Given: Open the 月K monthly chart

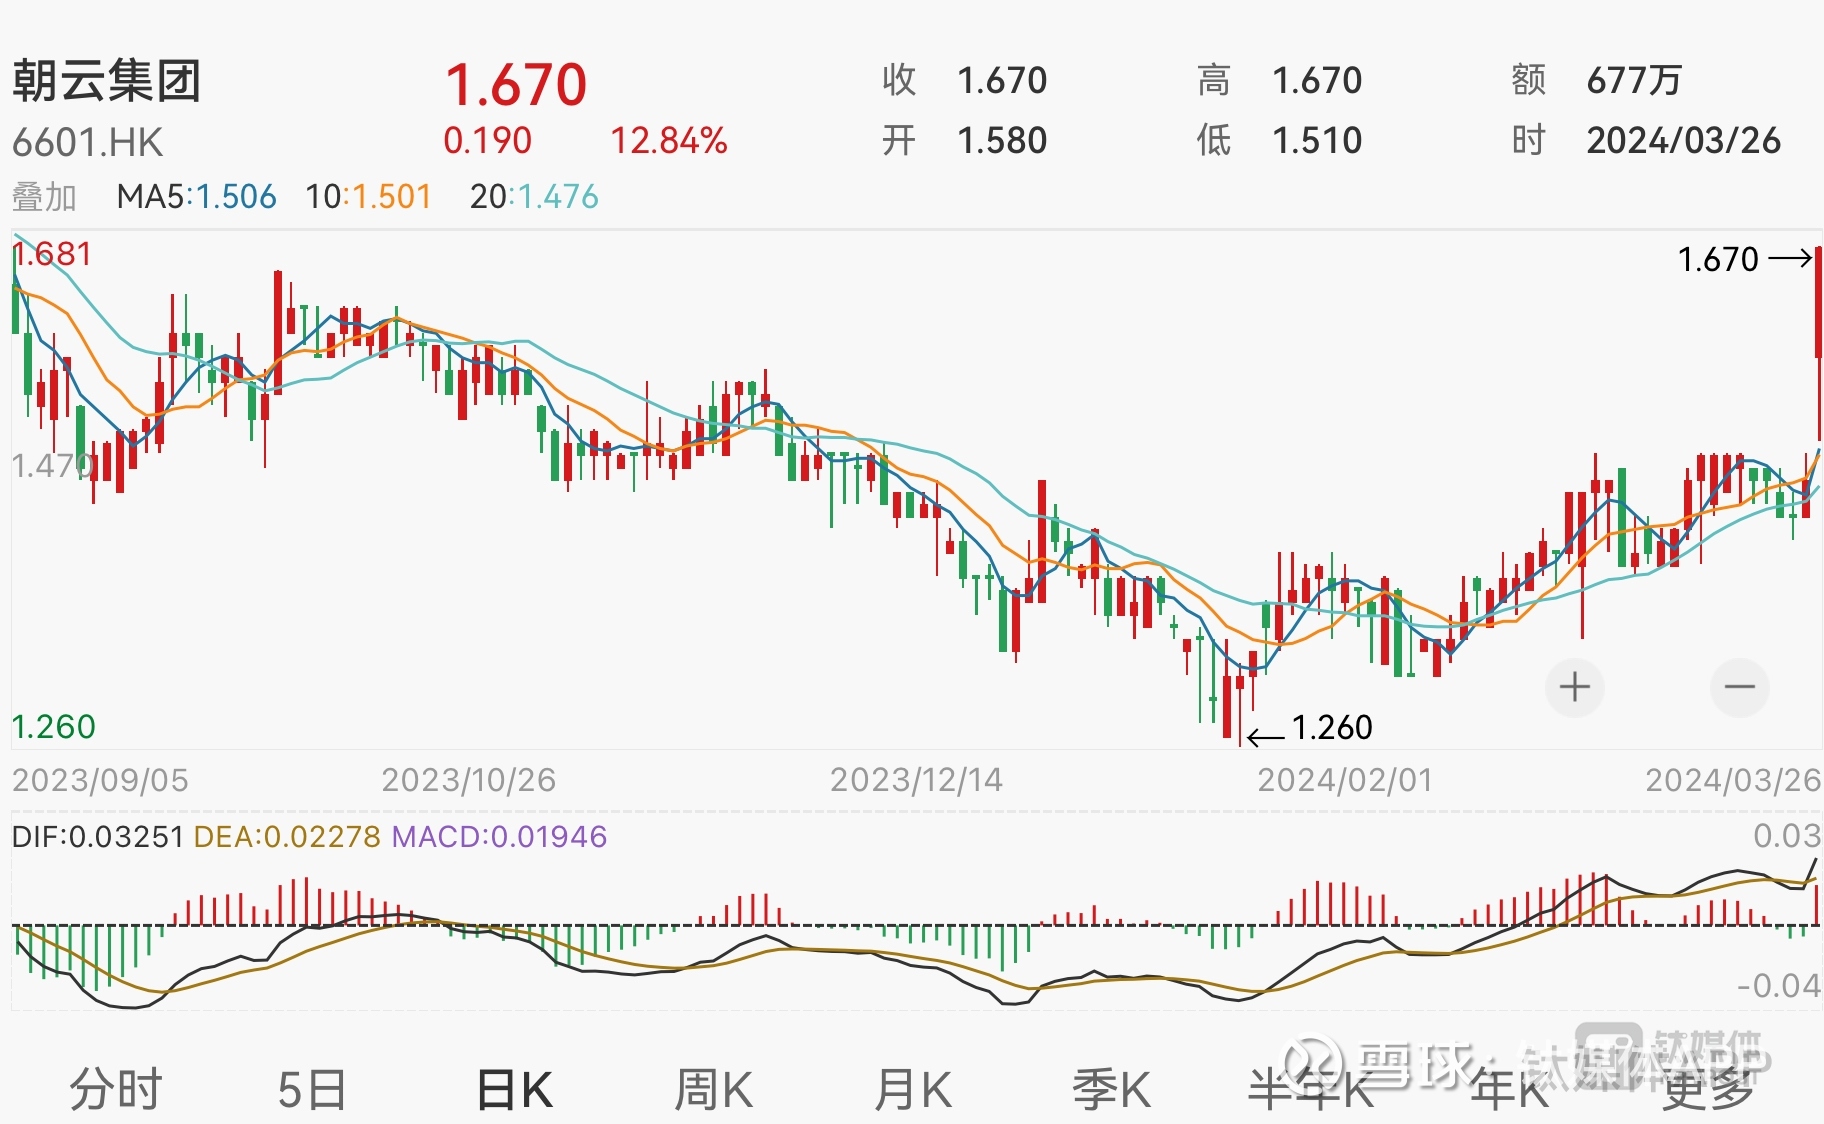Looking at the screenshot, I should pyautogui.click(x=912, y=1088).
